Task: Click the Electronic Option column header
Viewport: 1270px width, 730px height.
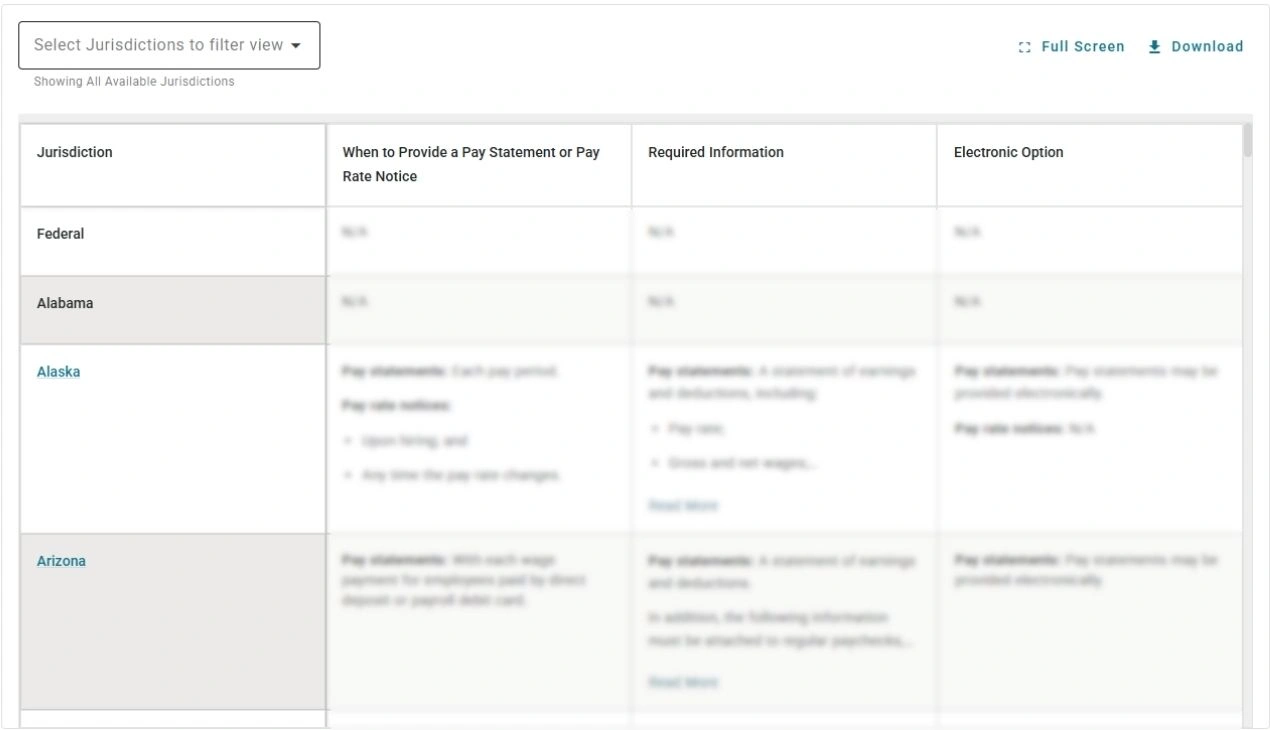Action: coord(1009,151)
